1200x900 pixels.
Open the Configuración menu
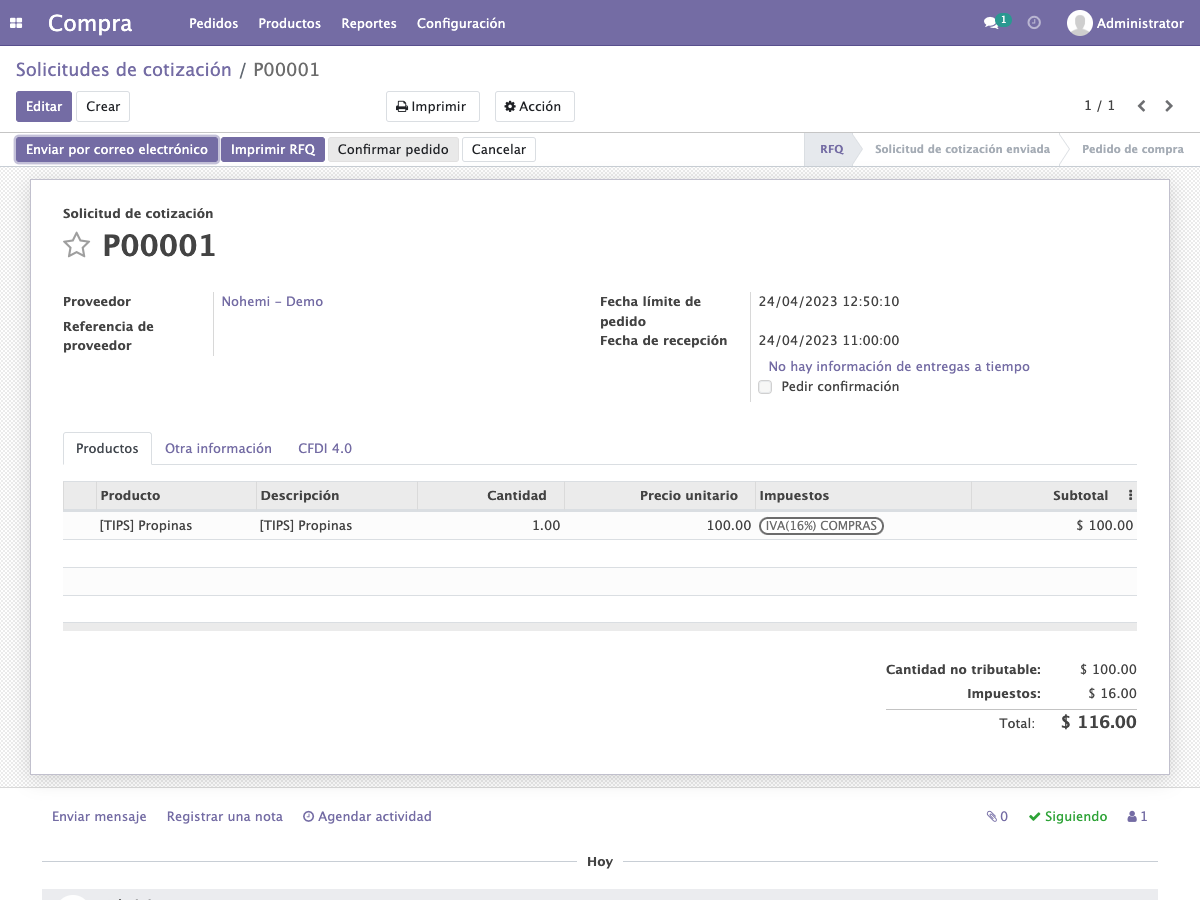[461, 23]
